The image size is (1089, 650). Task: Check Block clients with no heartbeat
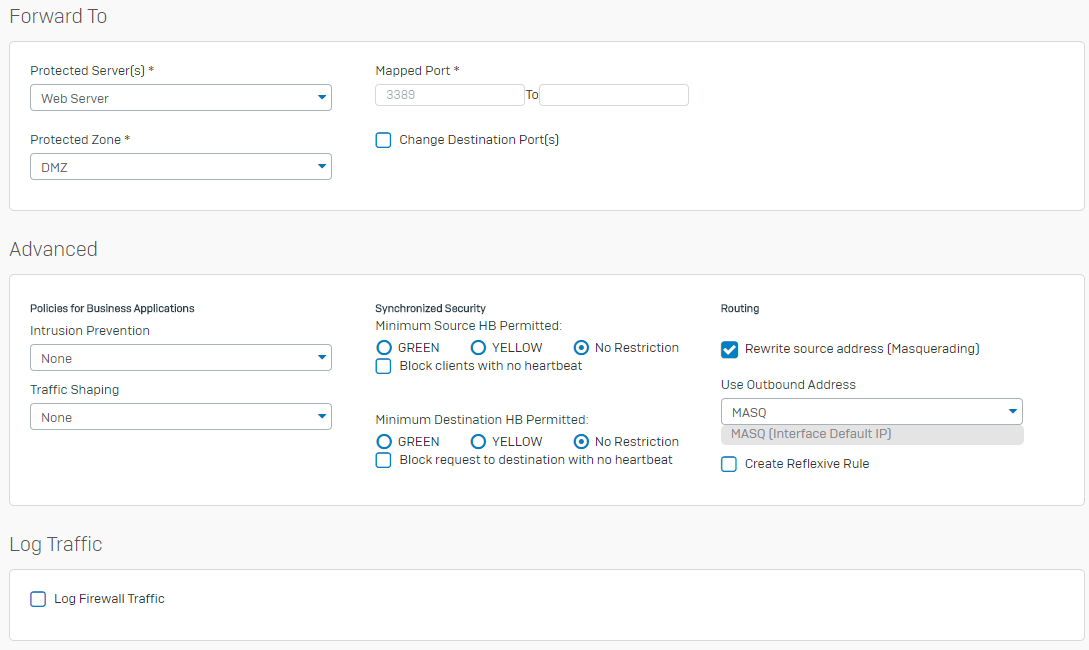(x=383, y=366)
